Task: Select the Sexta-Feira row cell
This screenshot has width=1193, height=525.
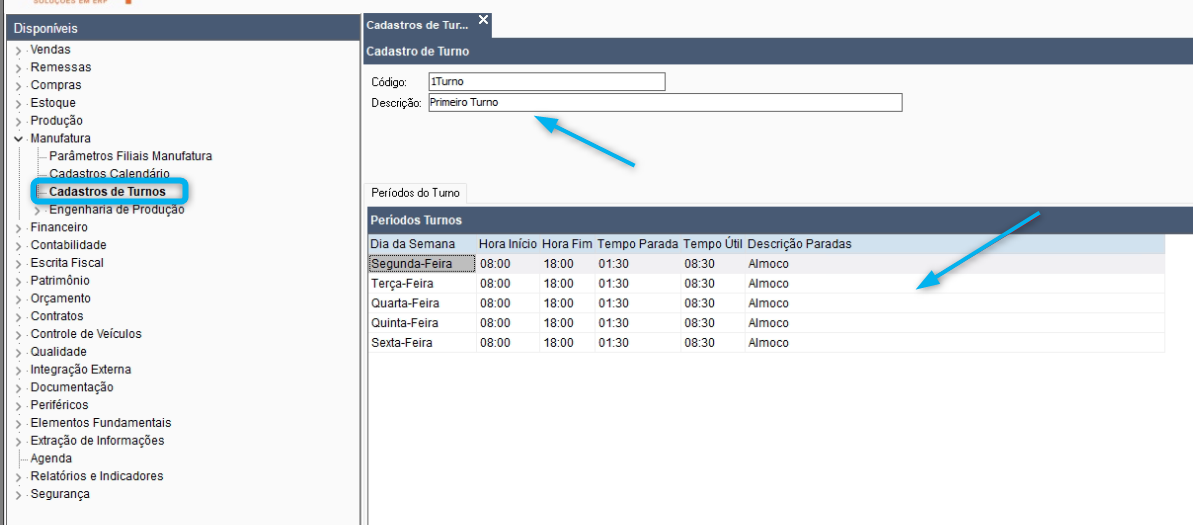Action: coord(422,343)
